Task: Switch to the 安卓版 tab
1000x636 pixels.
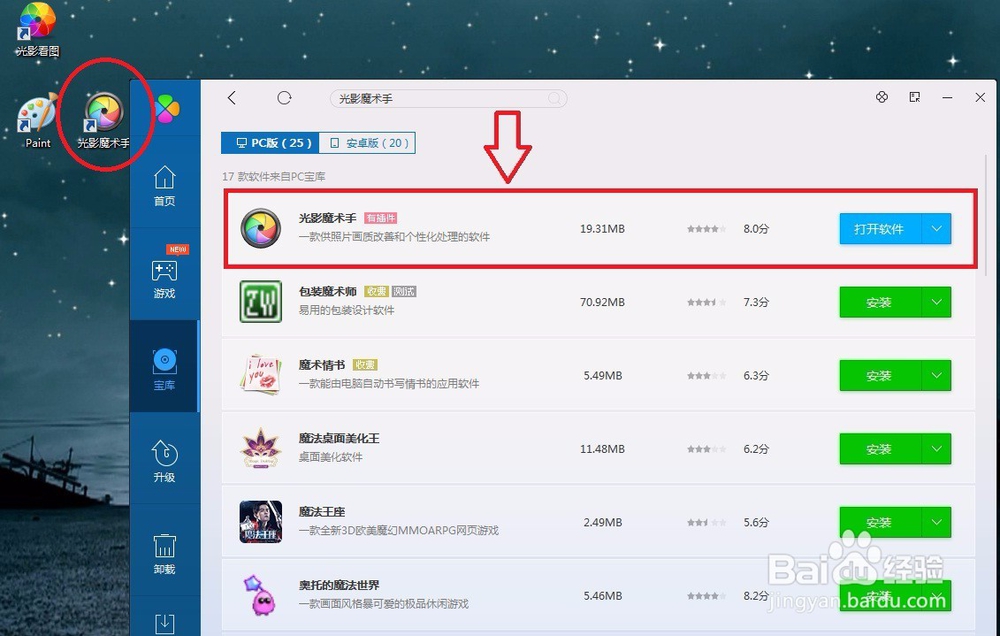Action: pos(368,142)
